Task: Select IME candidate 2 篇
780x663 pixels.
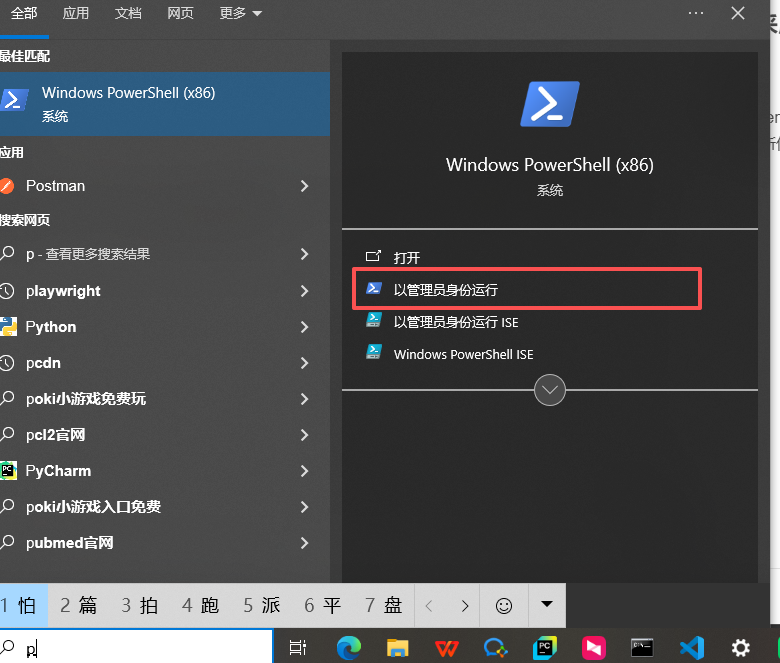Action: tap(78, 605)
